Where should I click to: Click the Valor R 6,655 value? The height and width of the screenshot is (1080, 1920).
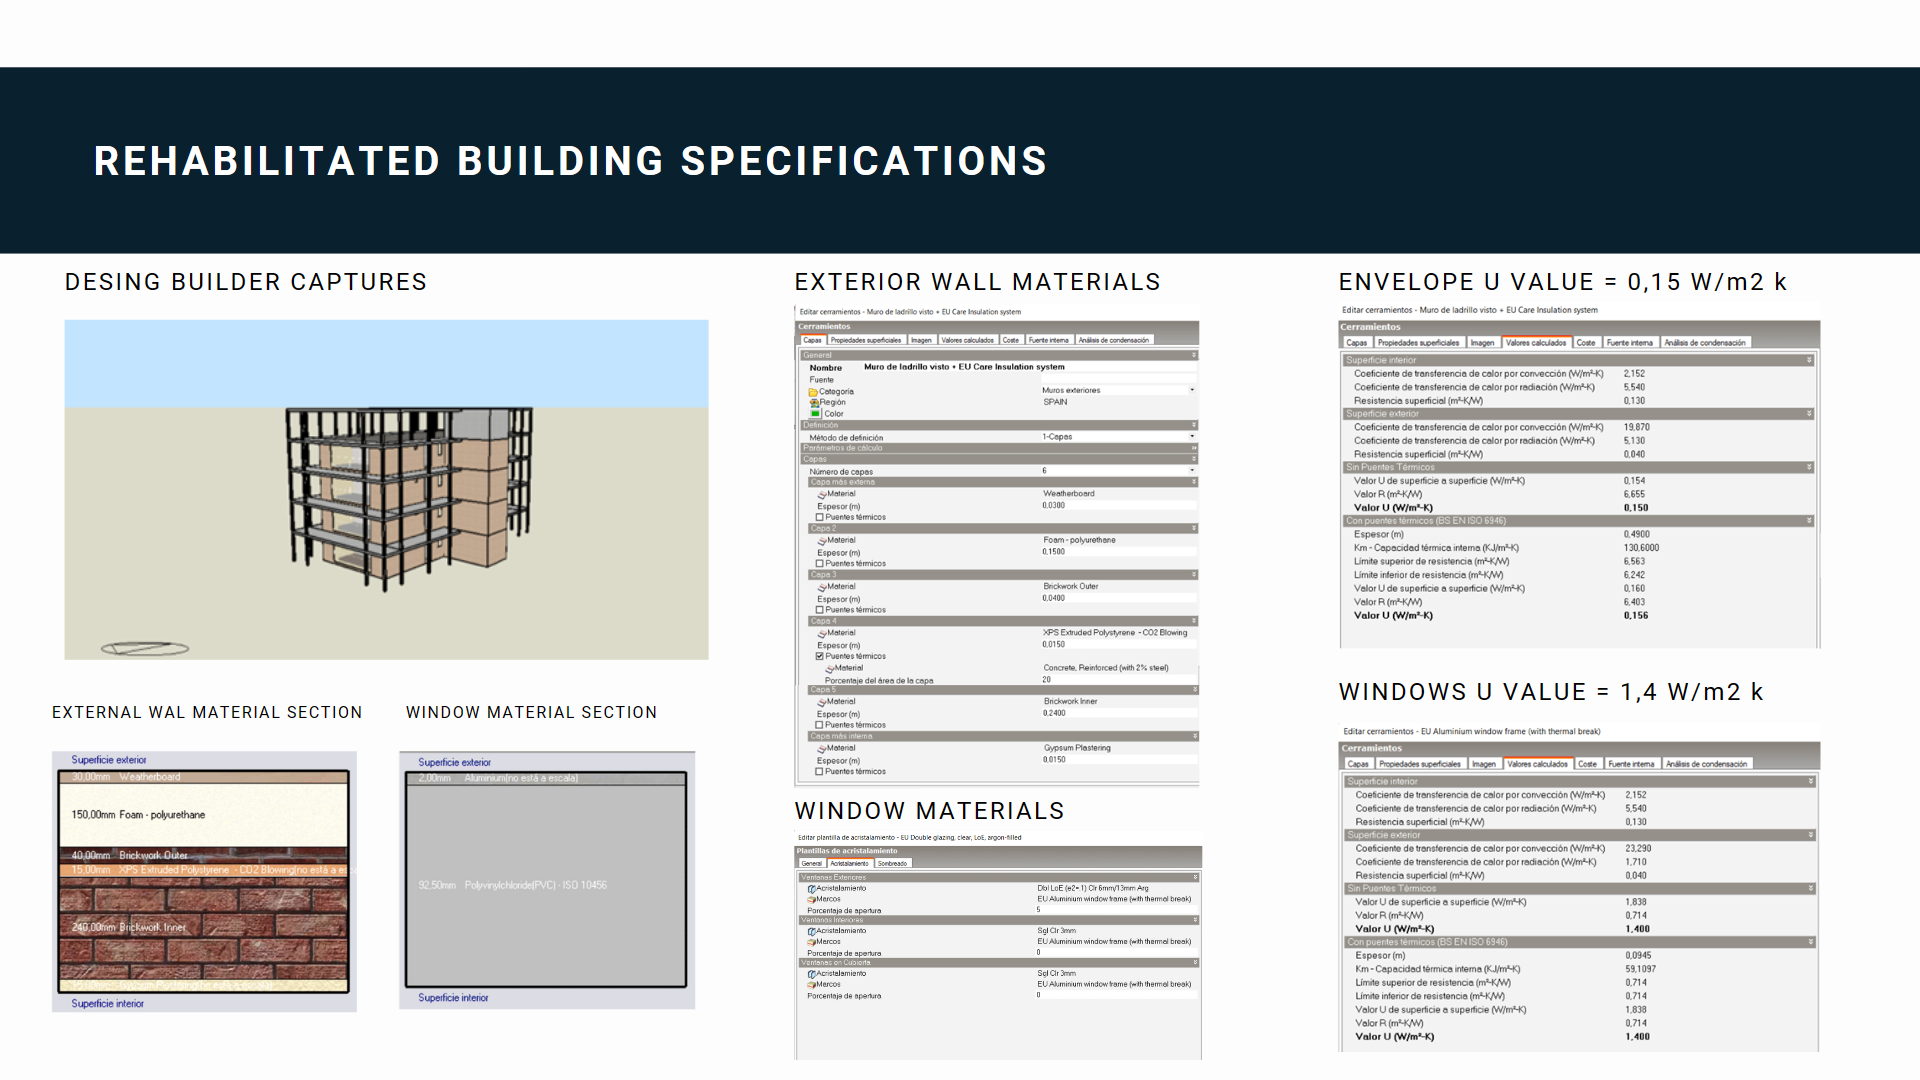click(1635, 495)
